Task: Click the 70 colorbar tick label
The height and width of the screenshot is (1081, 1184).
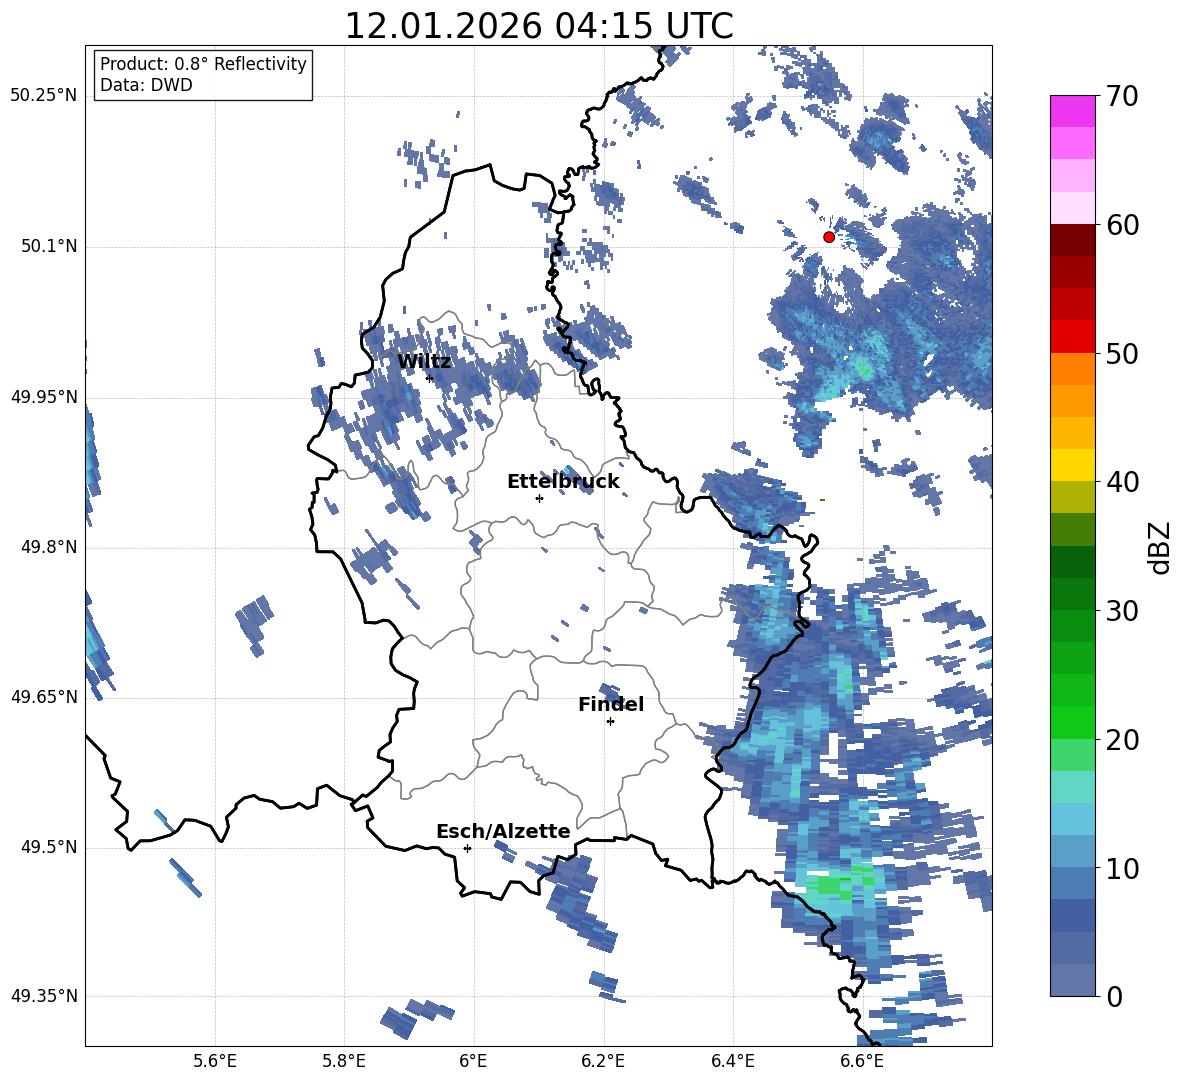Action: point(1122,96)
